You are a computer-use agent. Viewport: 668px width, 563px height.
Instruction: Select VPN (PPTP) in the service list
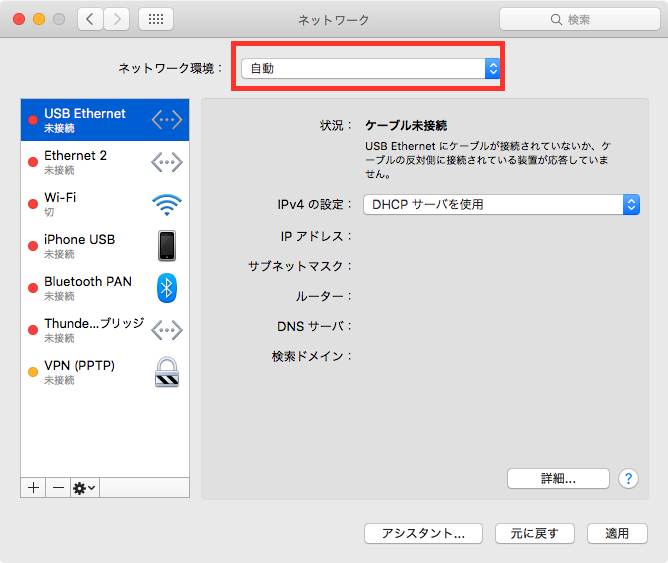(105, 372)
